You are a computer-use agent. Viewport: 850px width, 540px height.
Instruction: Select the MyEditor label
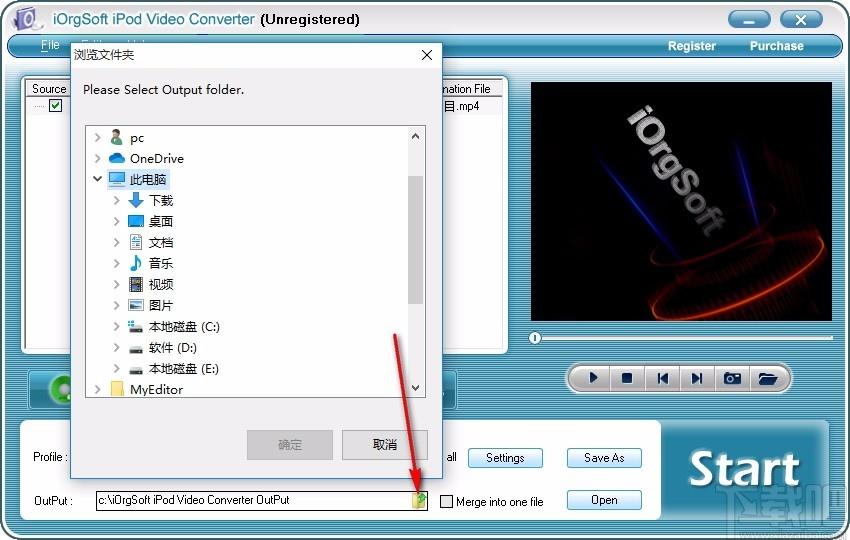tap(157, 389)
